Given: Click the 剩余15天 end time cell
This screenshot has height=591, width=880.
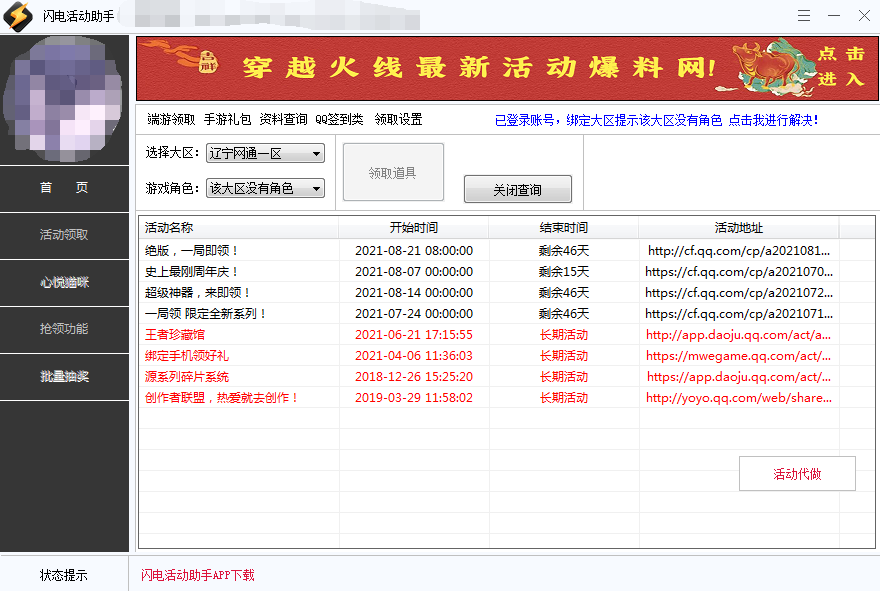Looking at the screenshot, I should 563,272.
